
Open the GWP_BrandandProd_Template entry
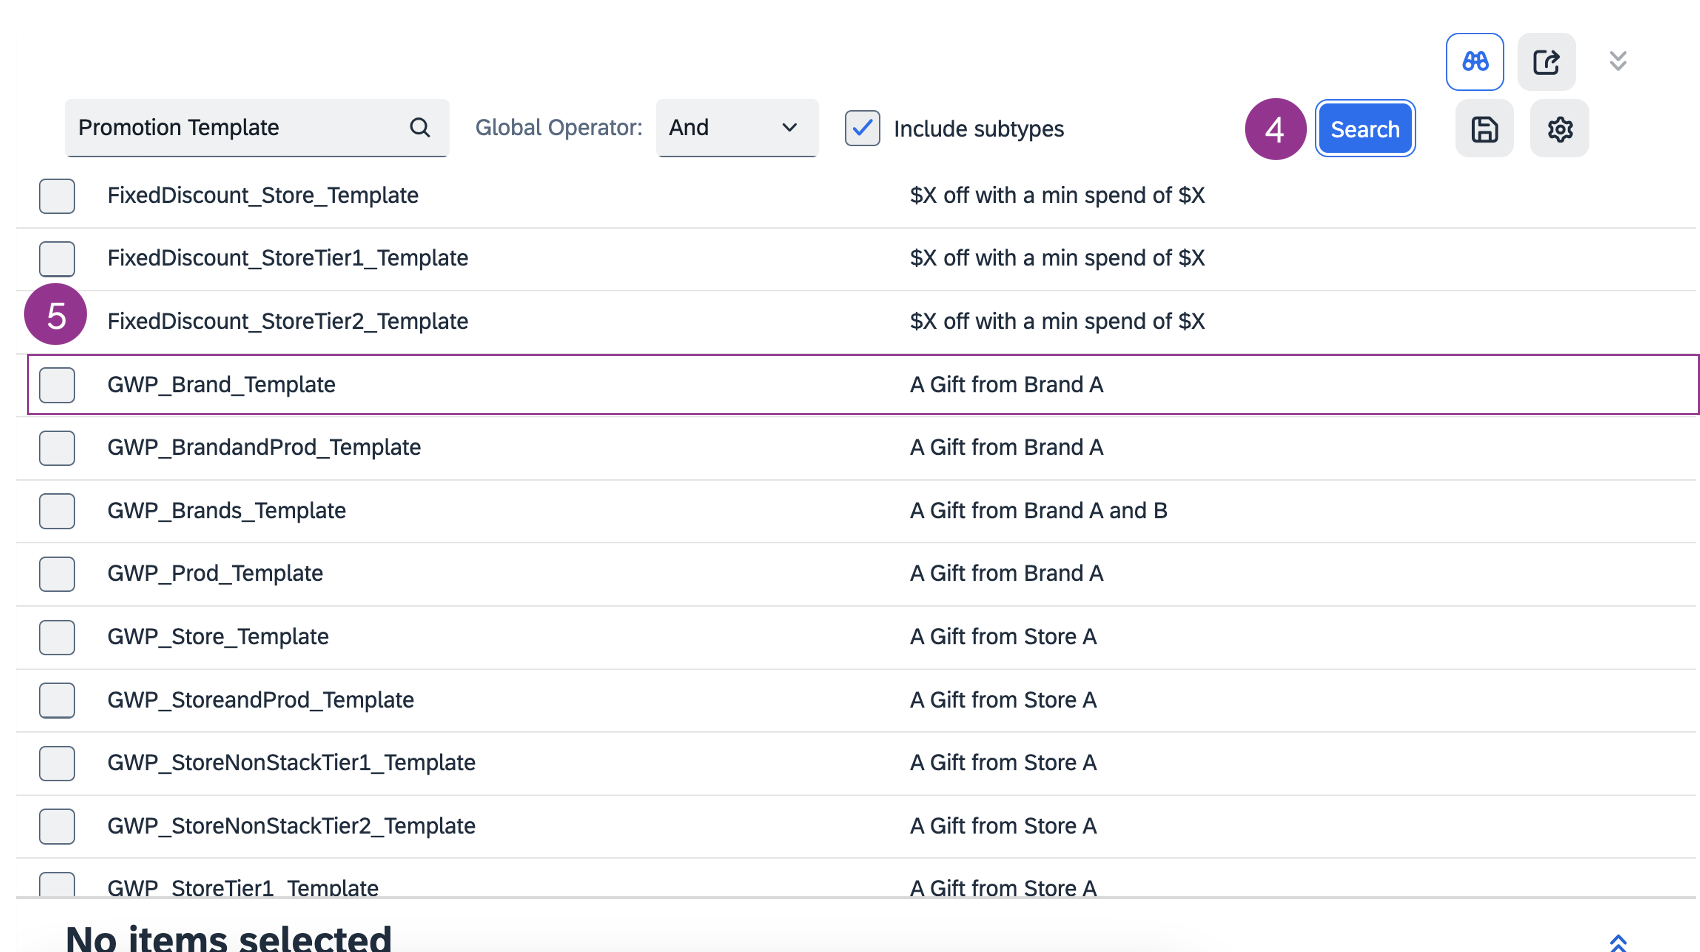point(264,448)
